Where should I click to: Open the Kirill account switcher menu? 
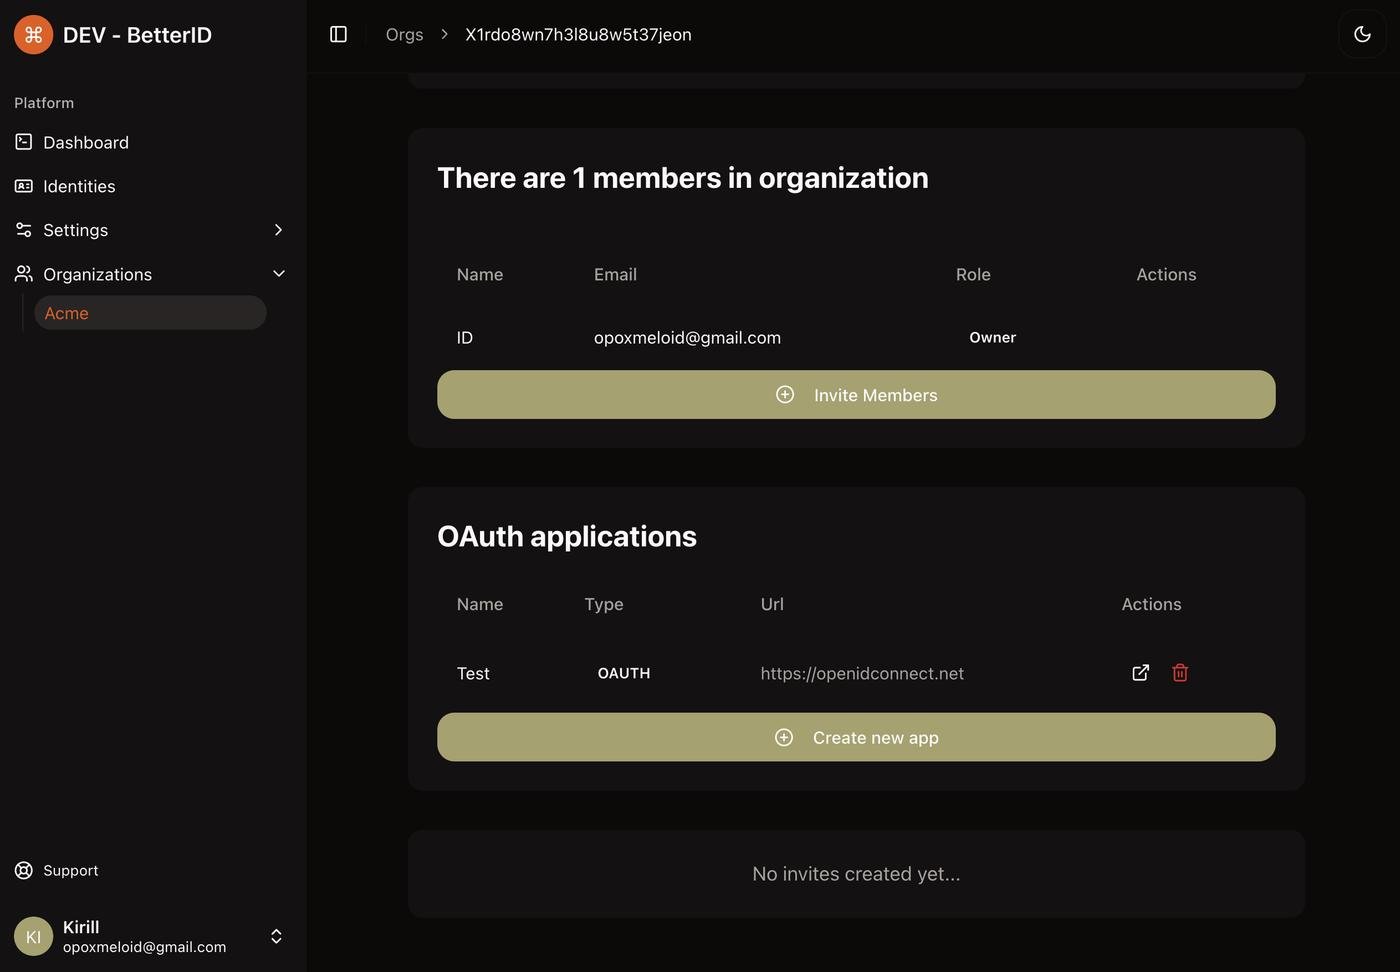276,936
